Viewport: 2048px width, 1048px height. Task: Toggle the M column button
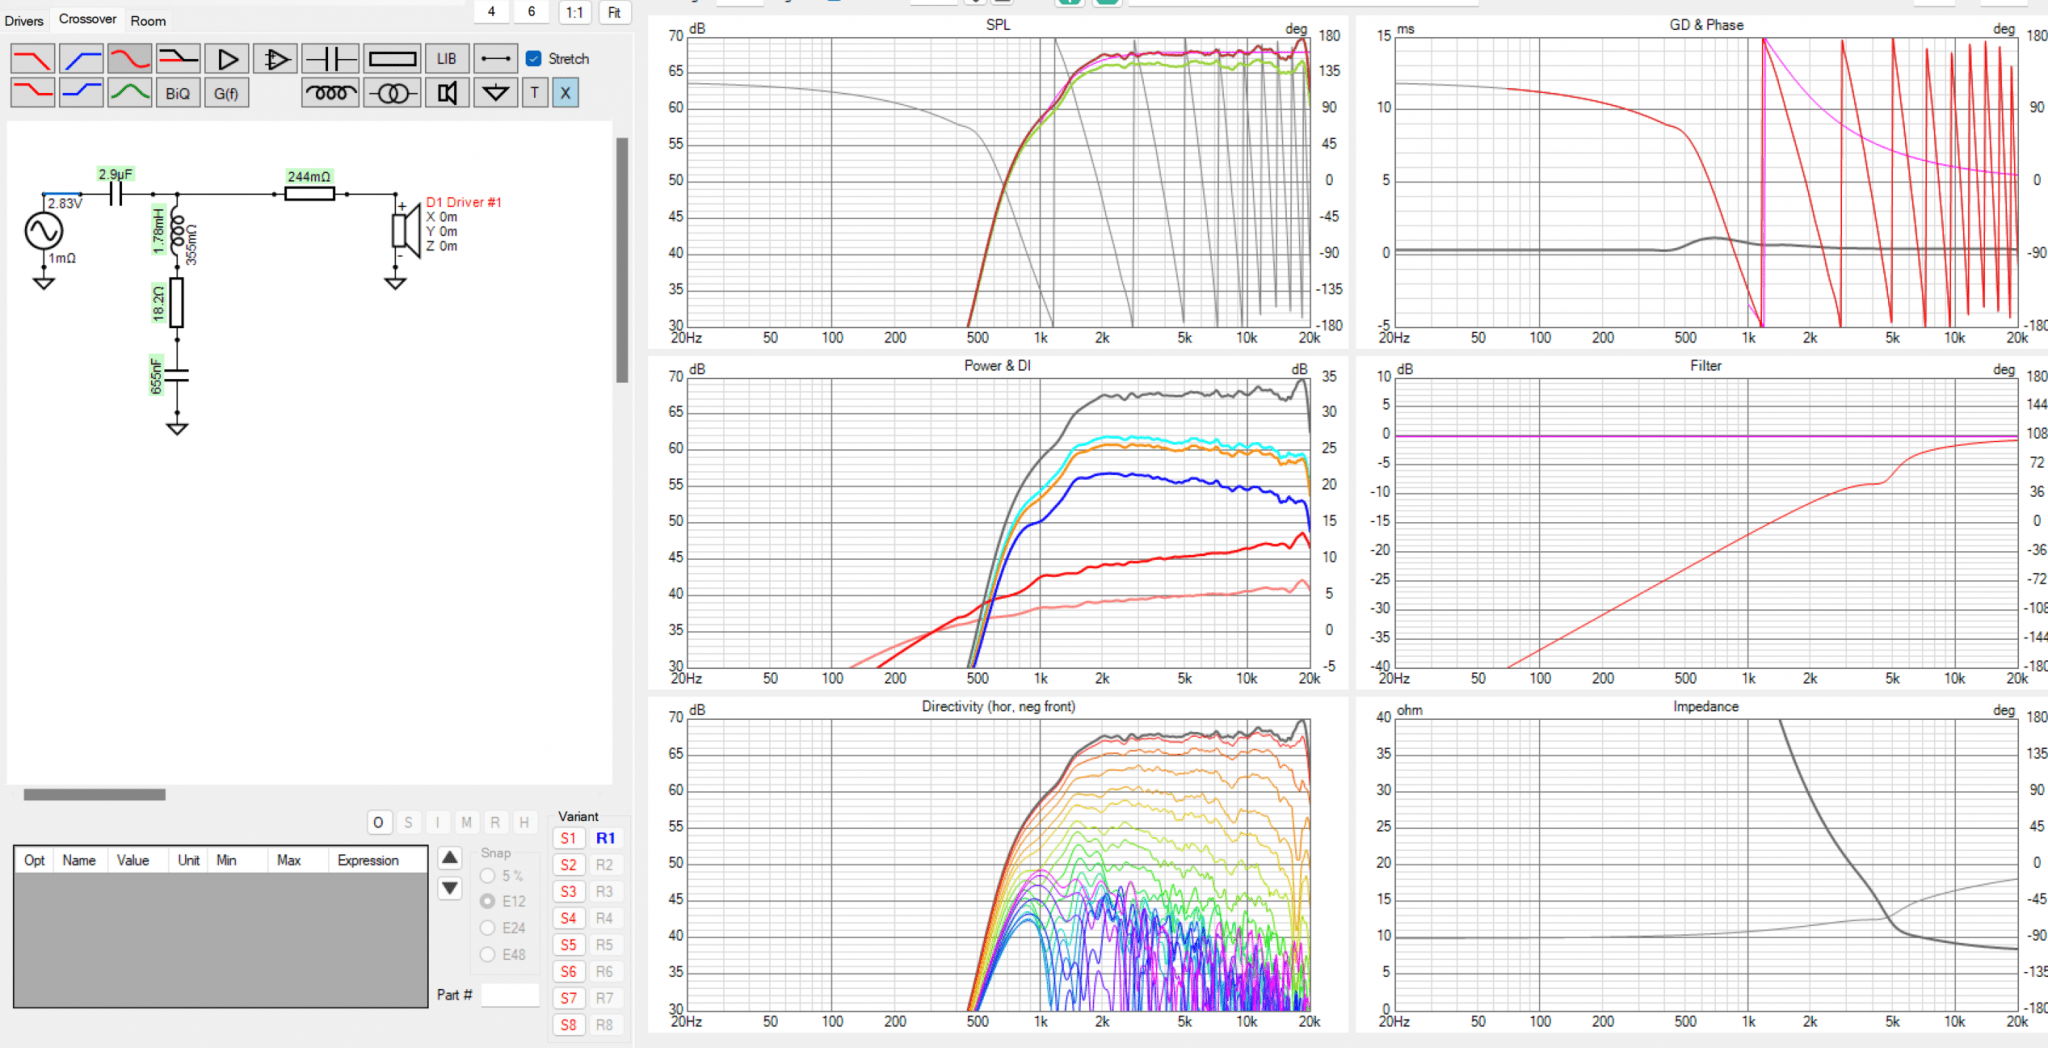pos(466,822)
